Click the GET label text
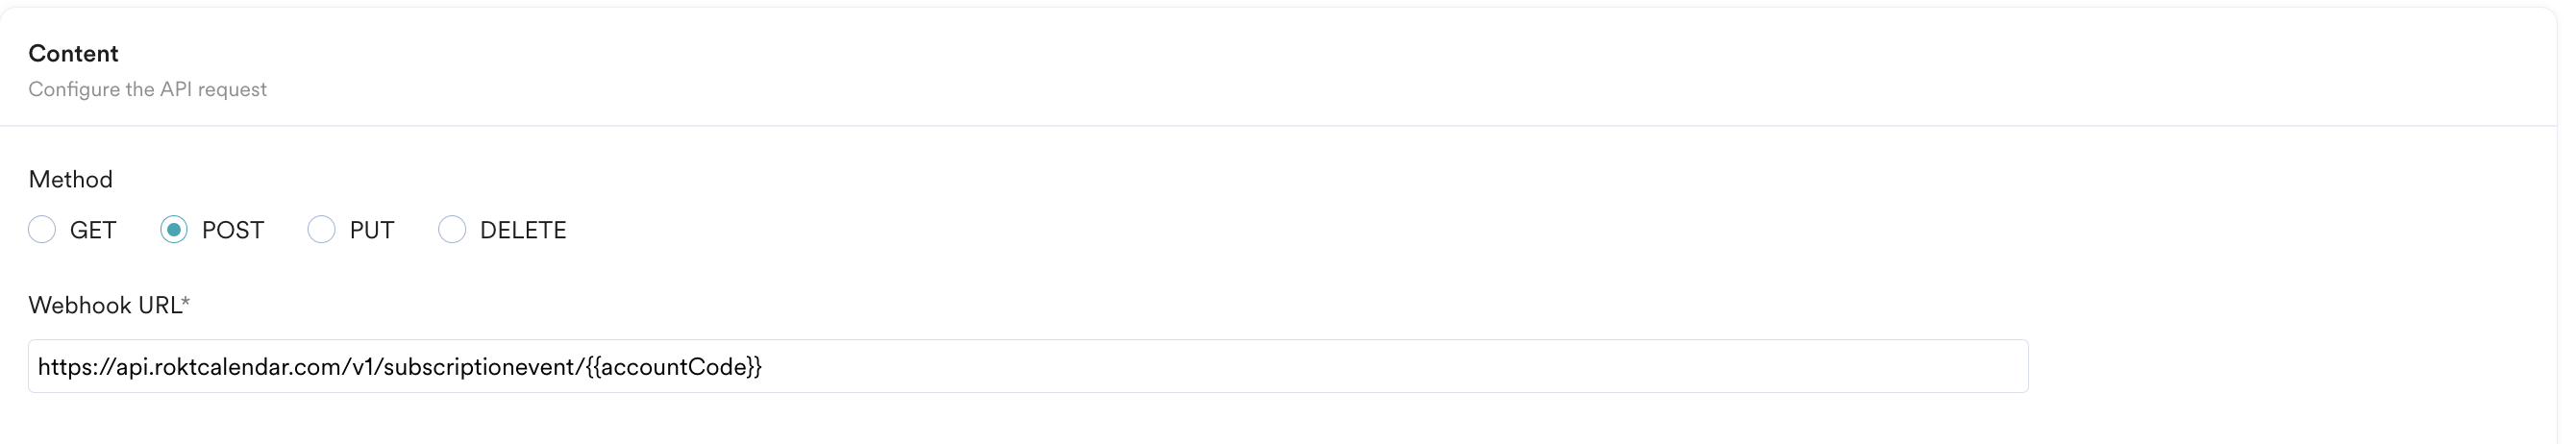 93,231
